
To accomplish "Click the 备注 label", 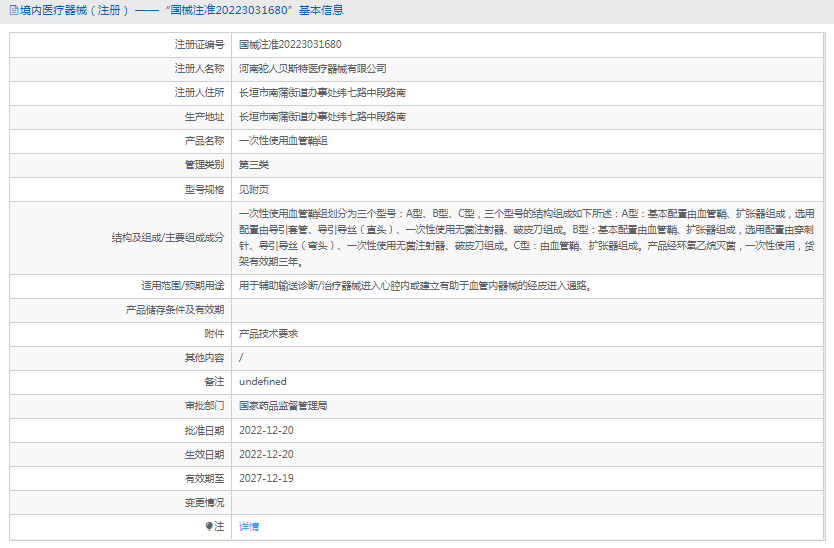I will tap(214, 381).
